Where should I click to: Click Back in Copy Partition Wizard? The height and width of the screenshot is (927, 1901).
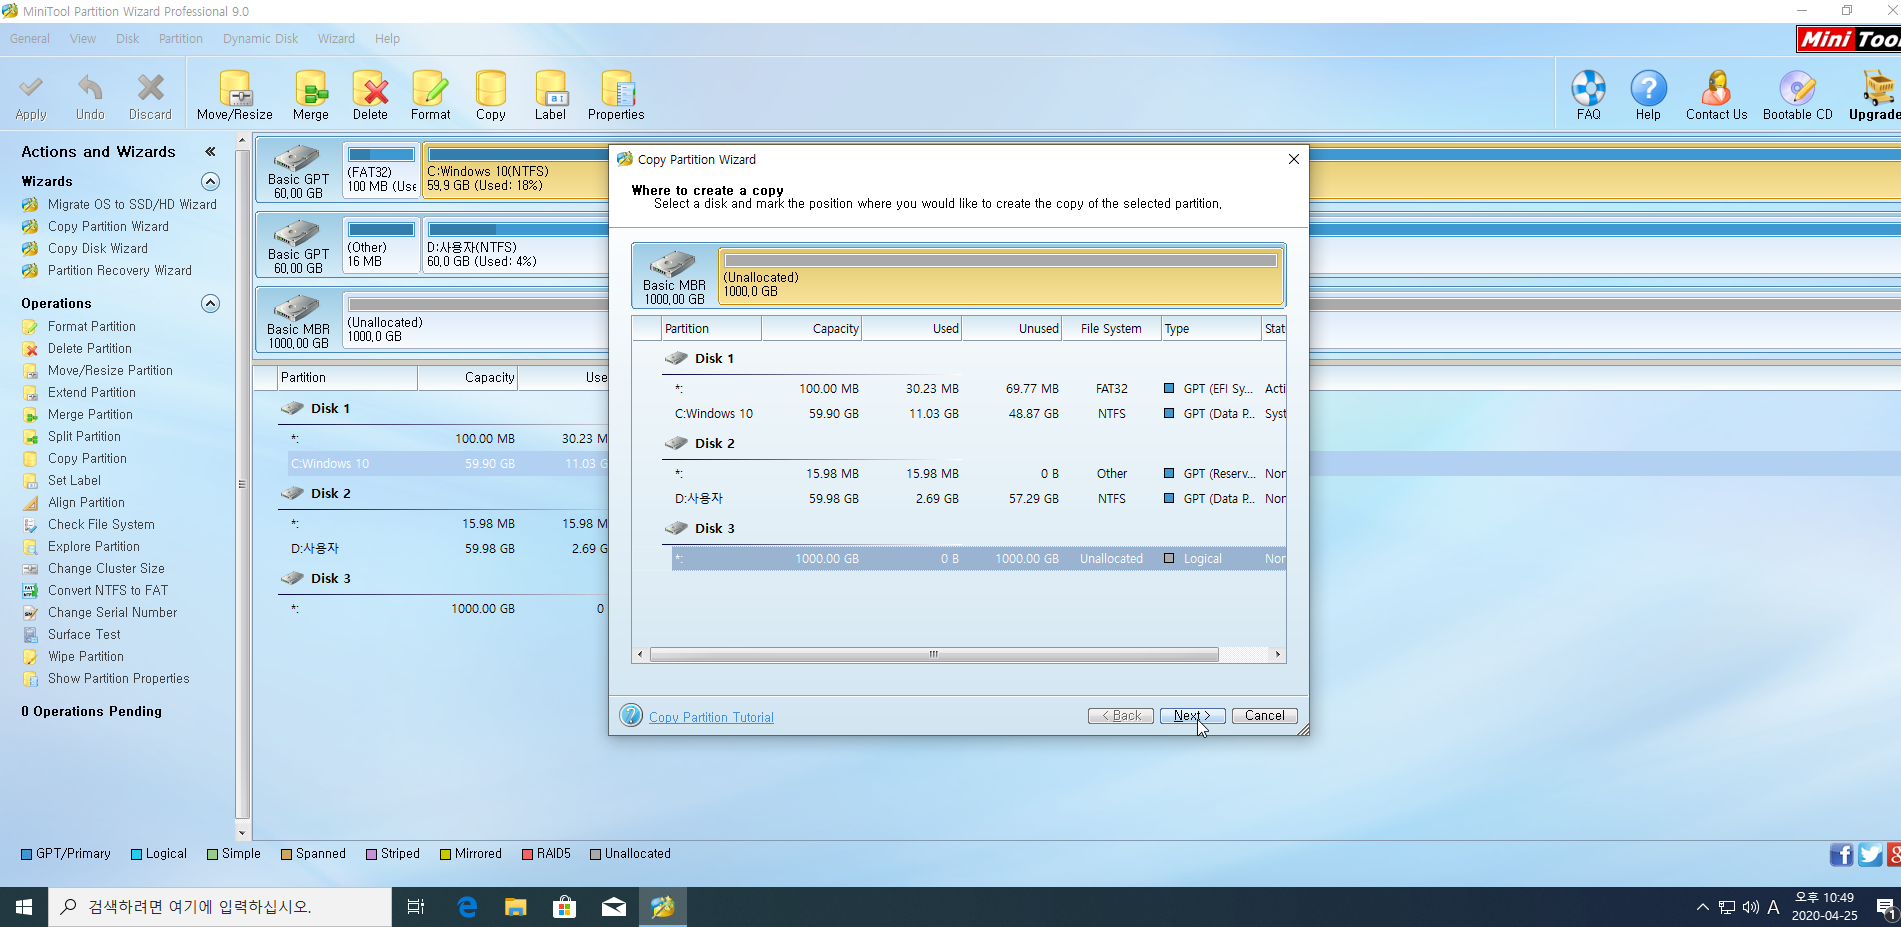1120,716
